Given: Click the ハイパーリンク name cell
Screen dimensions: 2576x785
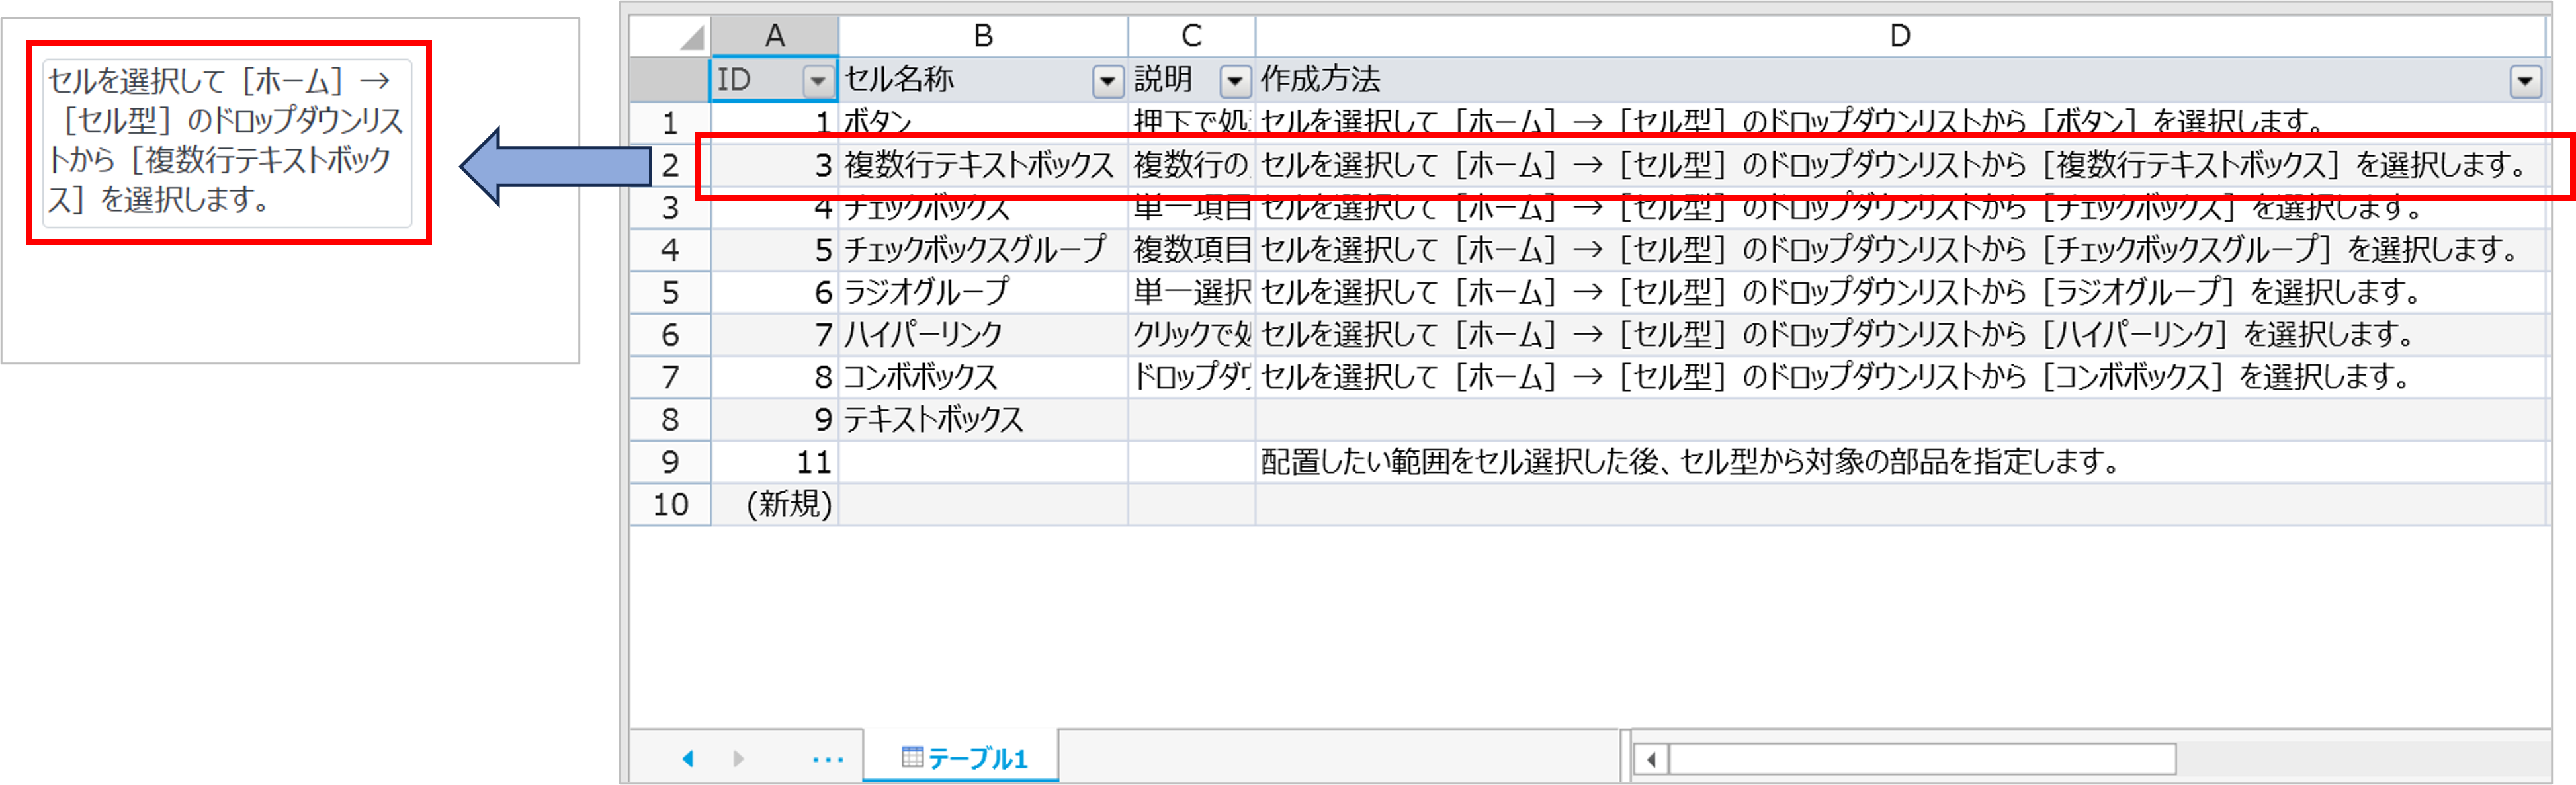Looking at the screenshot, I should click(983, 335).
